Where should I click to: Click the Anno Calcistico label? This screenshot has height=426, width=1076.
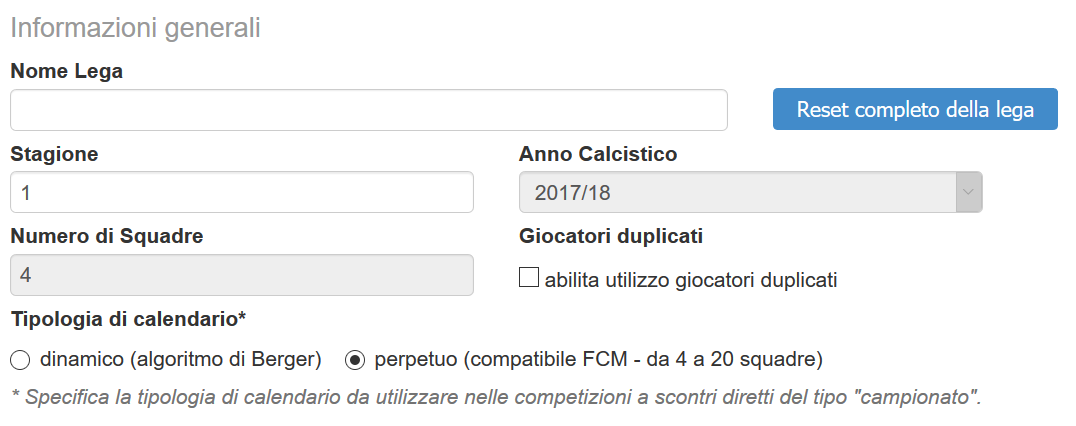[598, 154]
